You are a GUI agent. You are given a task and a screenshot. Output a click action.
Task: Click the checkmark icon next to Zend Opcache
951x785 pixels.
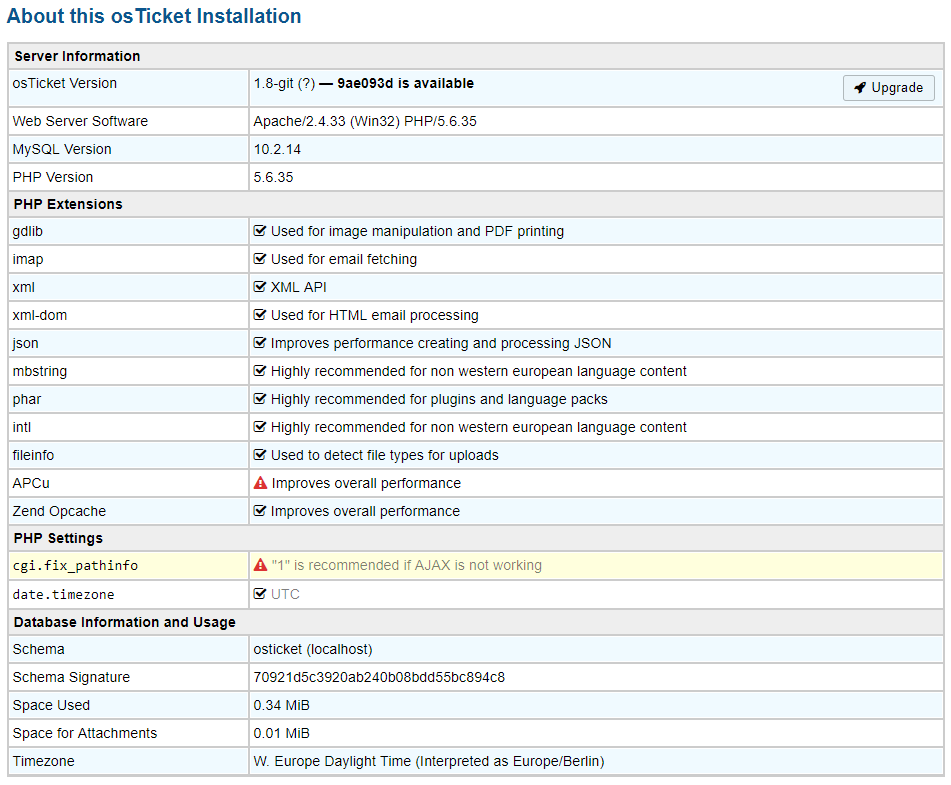(x=260, y=511)
